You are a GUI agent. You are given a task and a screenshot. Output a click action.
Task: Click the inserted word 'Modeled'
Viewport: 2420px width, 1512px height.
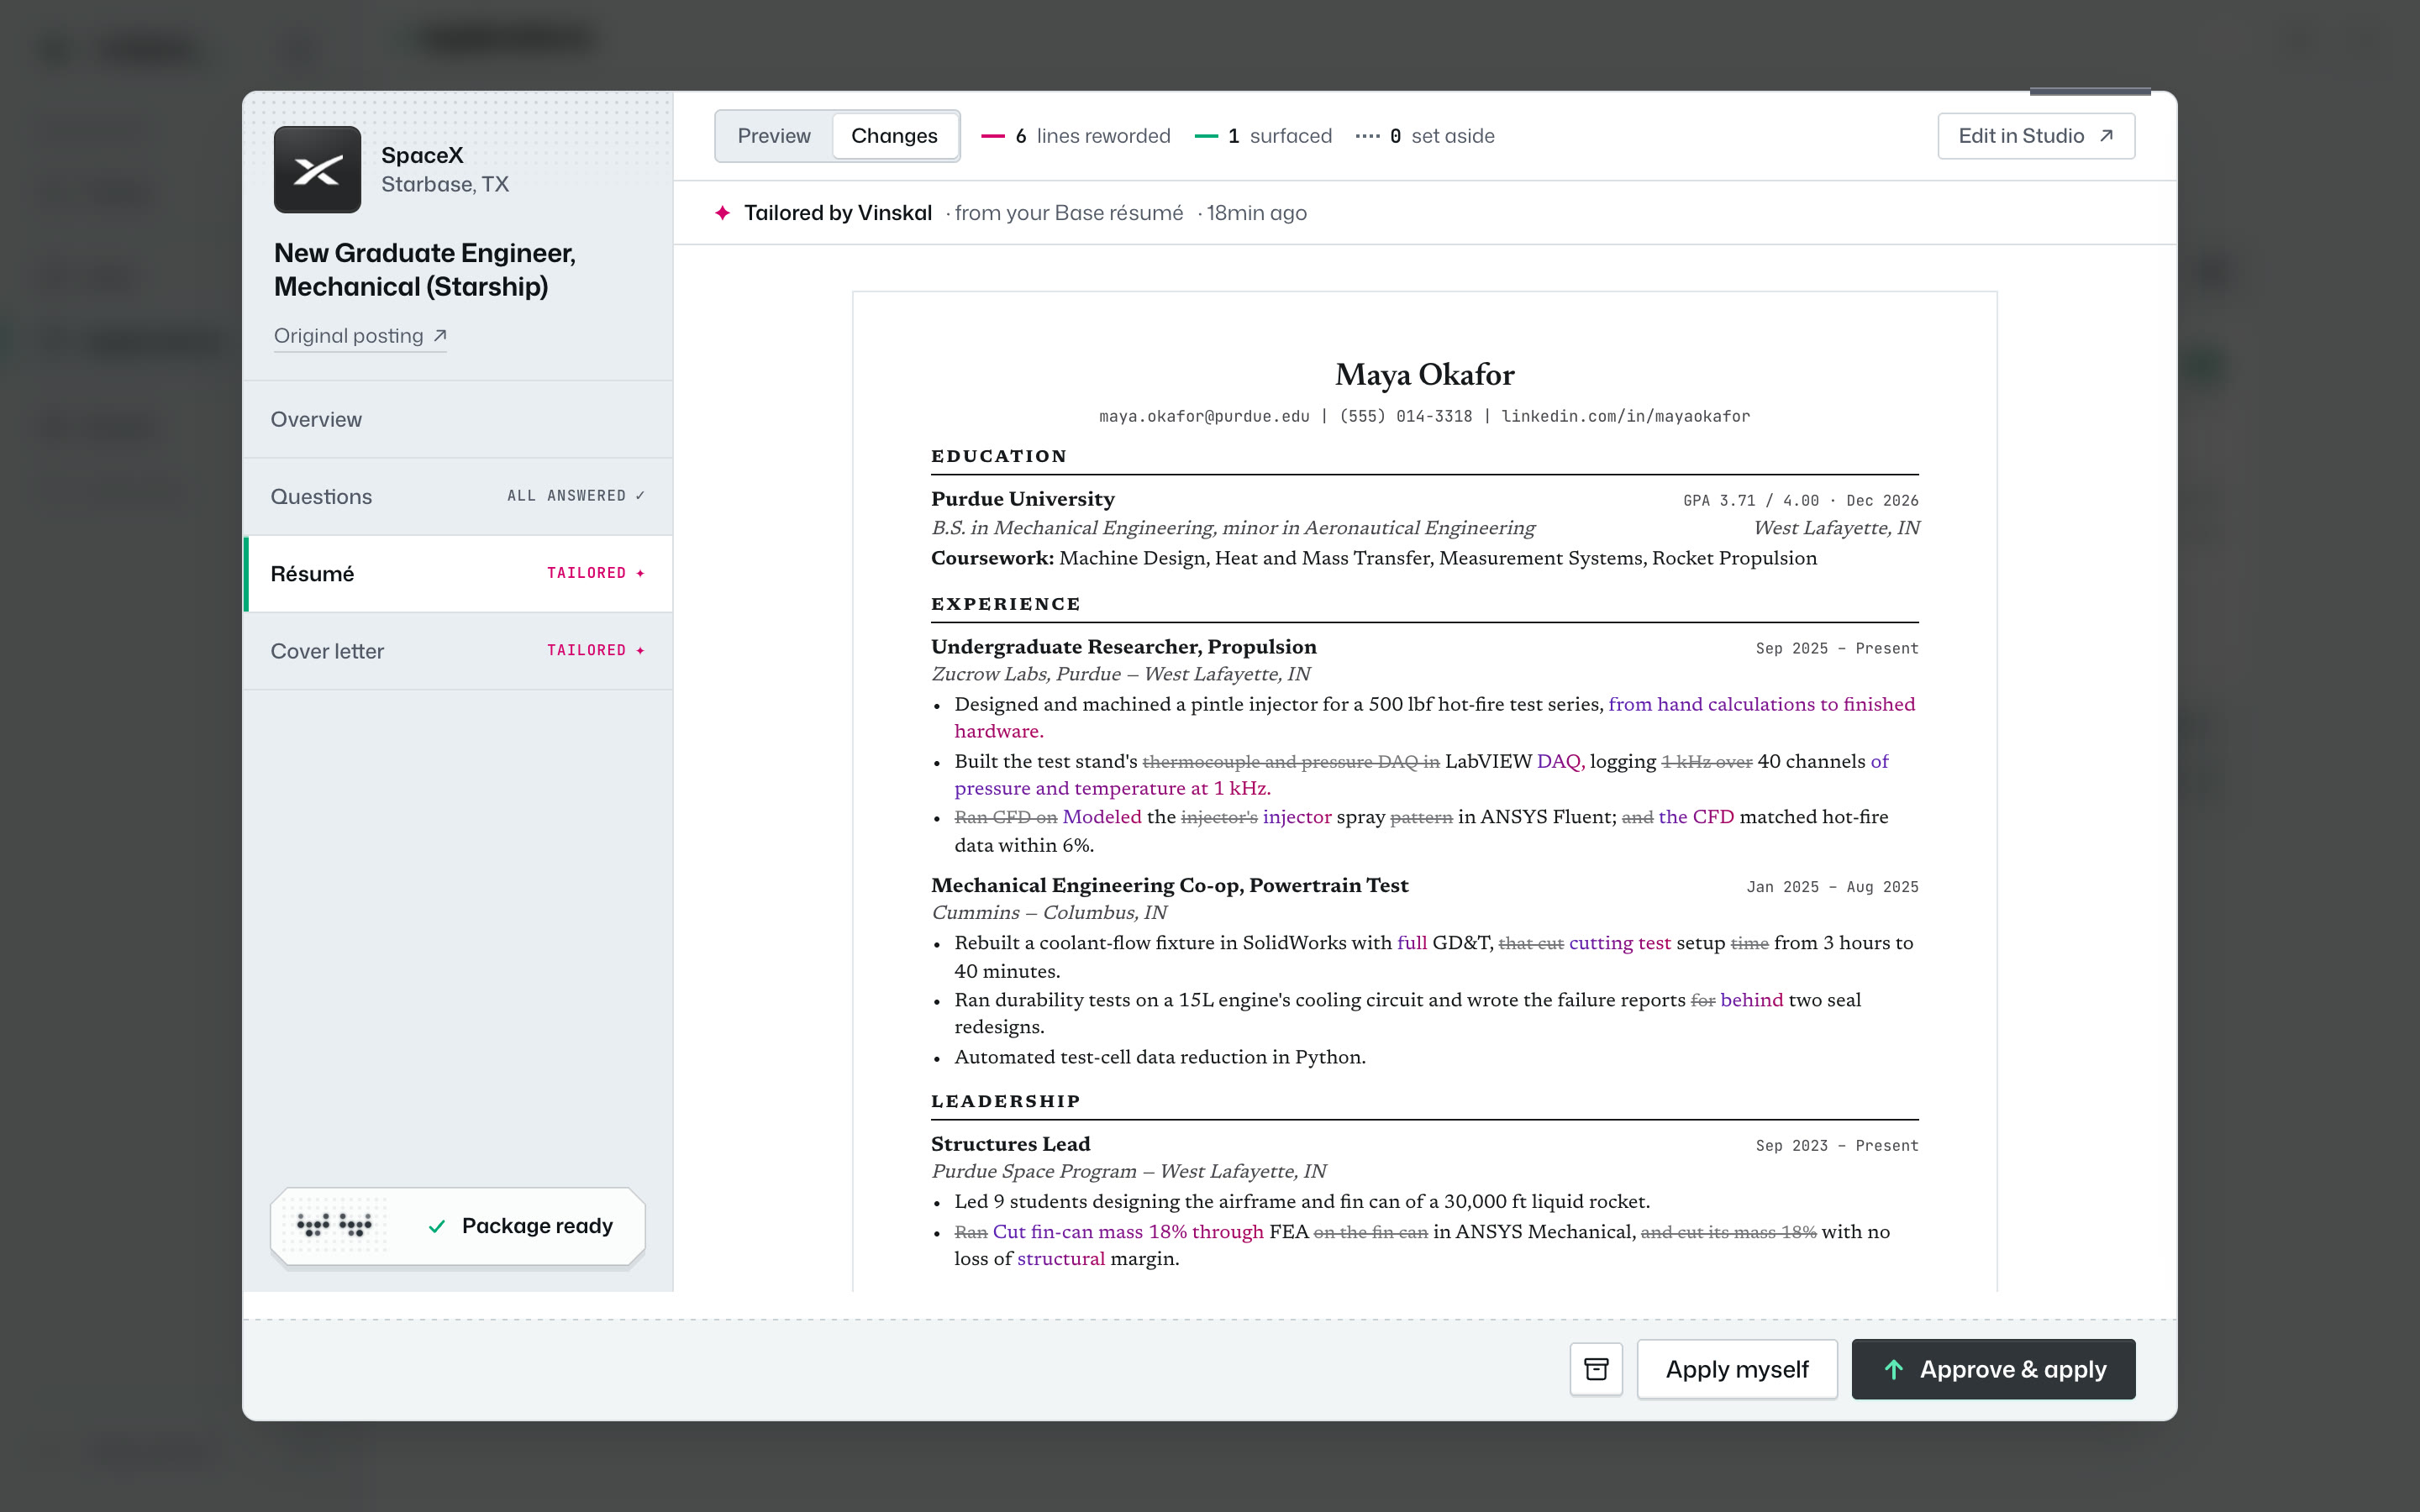point(1101,817)
